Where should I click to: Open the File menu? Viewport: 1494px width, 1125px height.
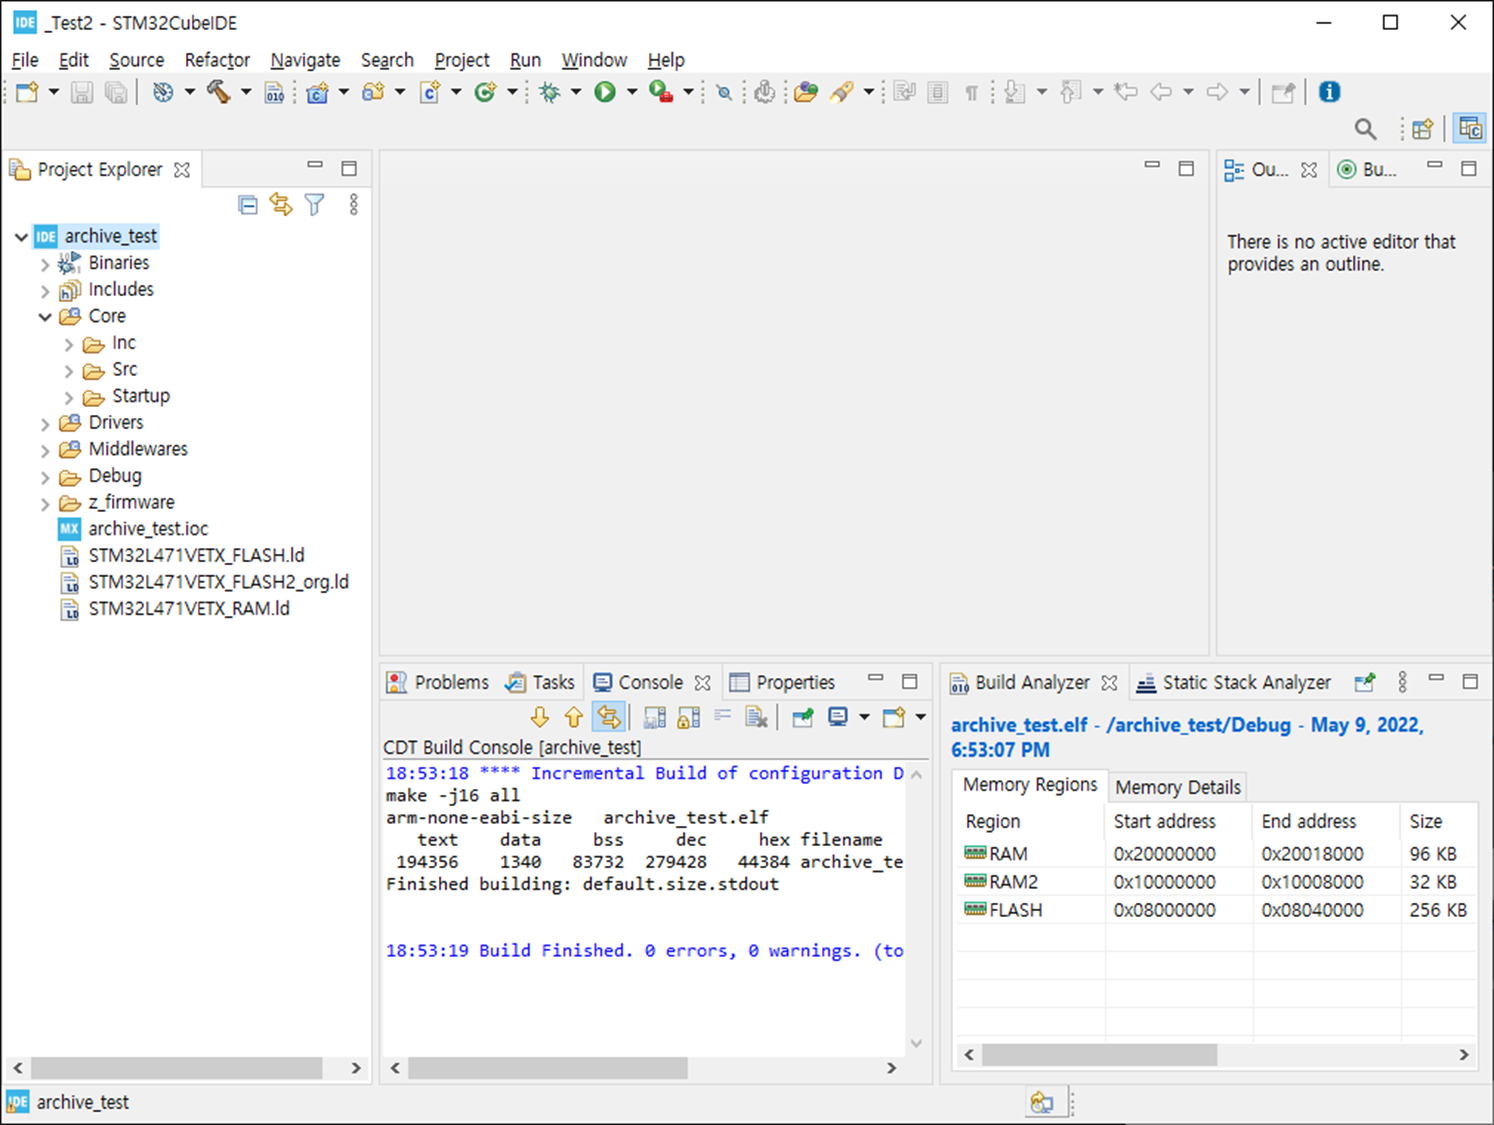[25, 60]
